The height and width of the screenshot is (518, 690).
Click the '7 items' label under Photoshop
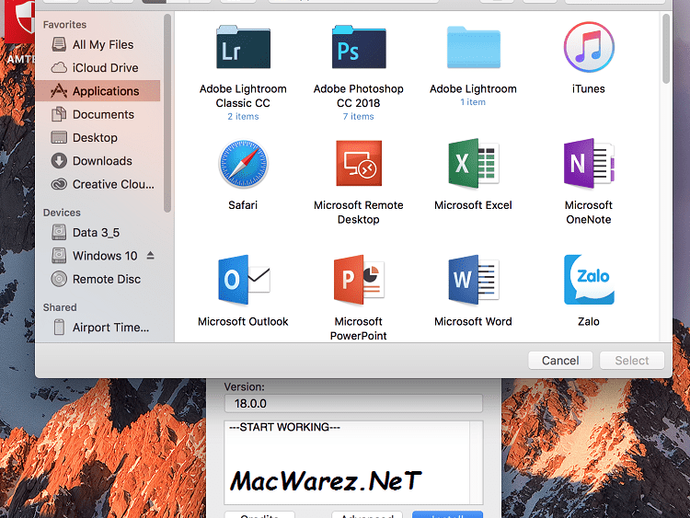point(359,117)
